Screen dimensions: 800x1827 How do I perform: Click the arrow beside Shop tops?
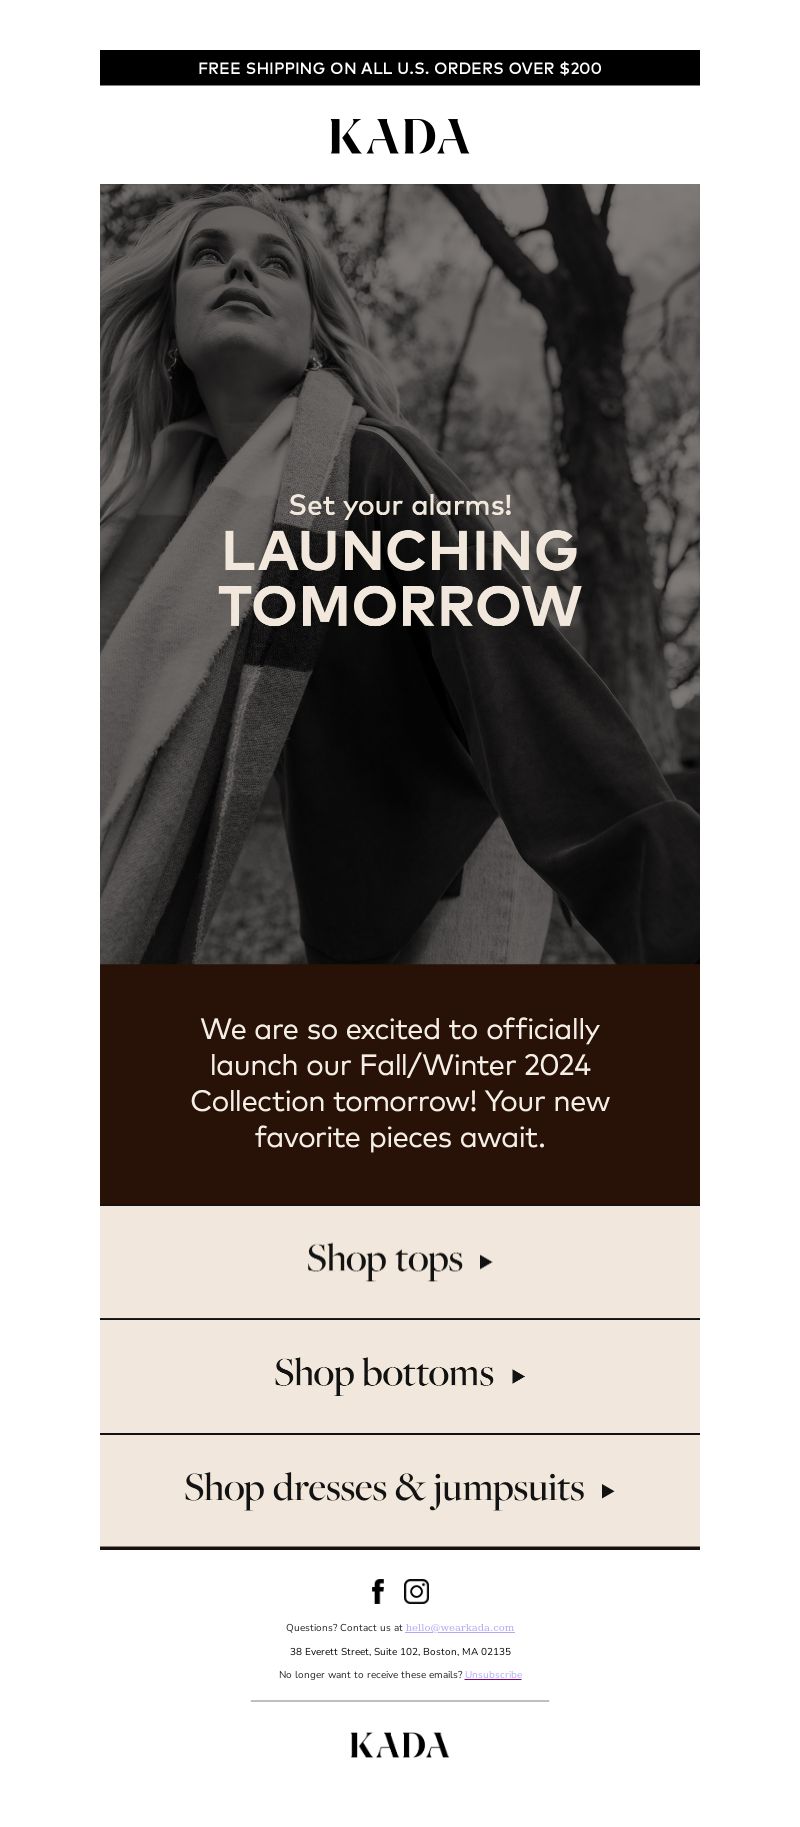point(486,1262)
